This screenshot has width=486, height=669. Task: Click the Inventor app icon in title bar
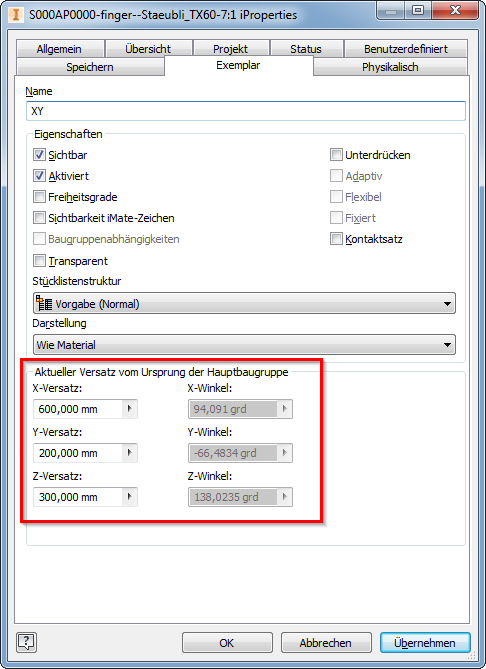[x=16, y=15]
